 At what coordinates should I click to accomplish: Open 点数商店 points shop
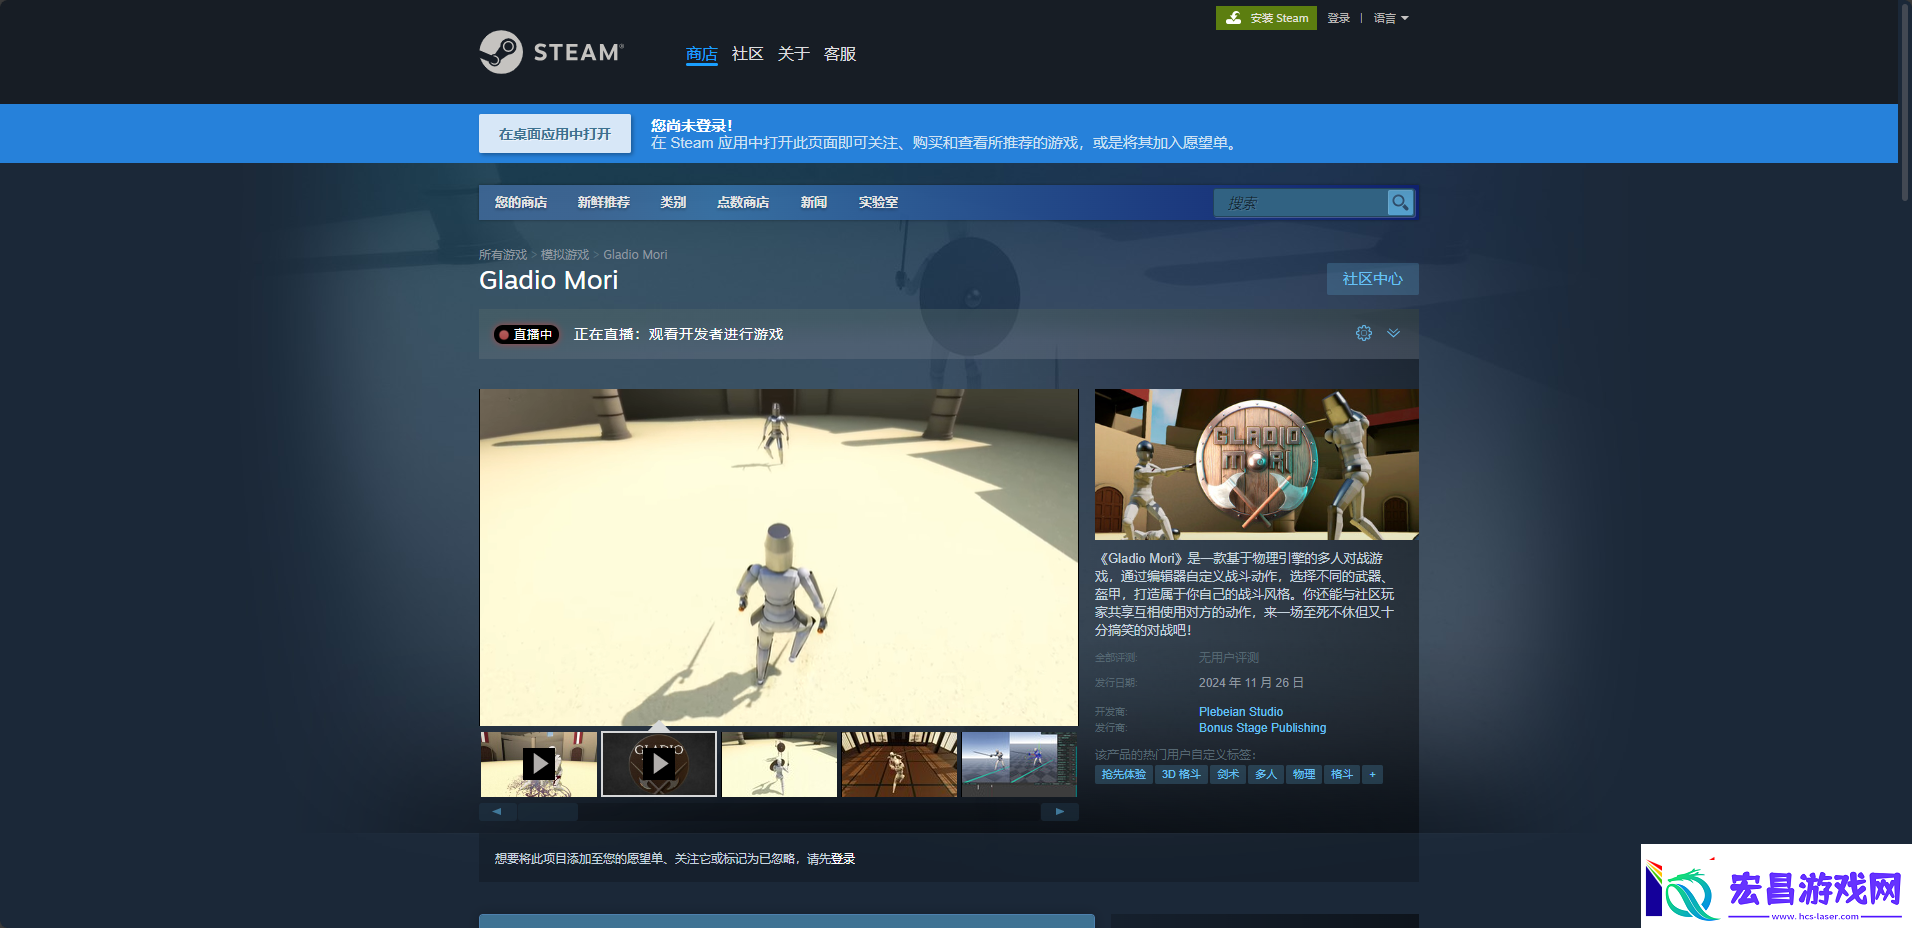(x=743, y=202)
